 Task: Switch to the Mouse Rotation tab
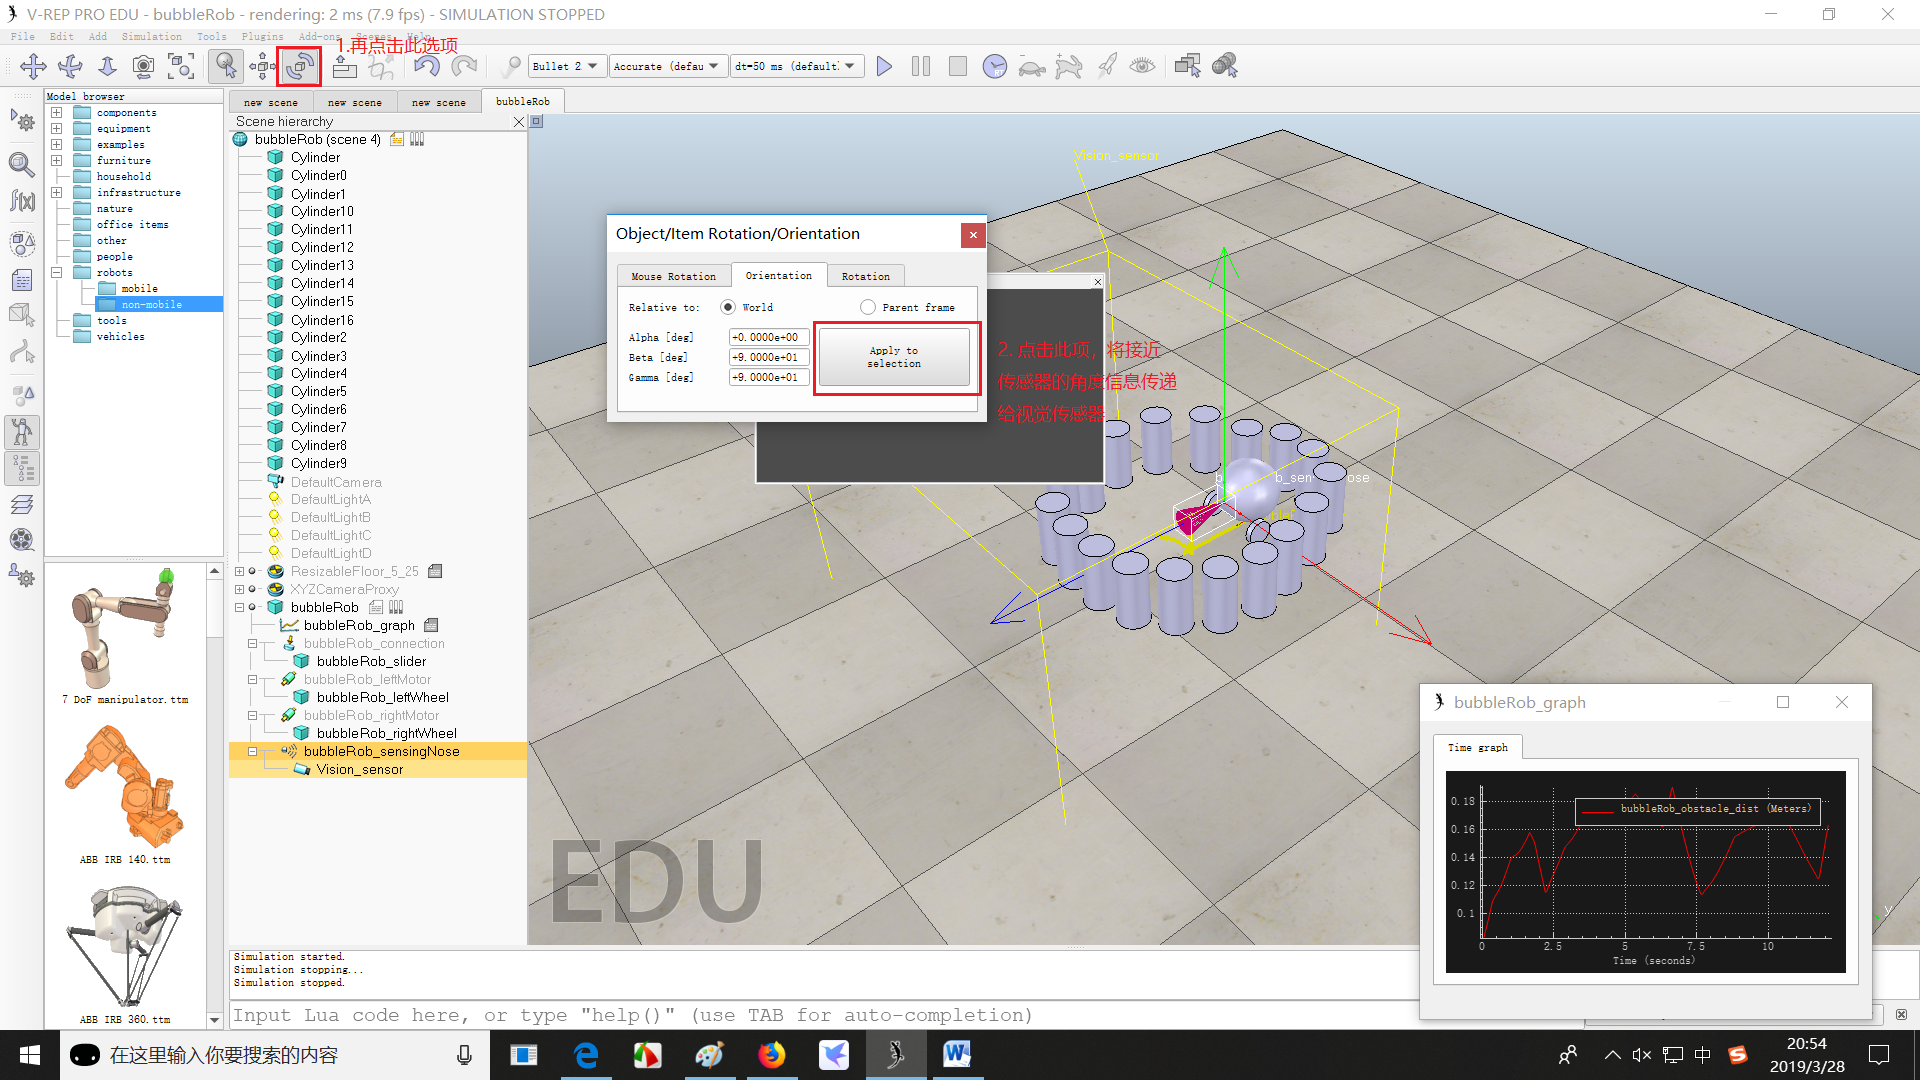(673, 276)
